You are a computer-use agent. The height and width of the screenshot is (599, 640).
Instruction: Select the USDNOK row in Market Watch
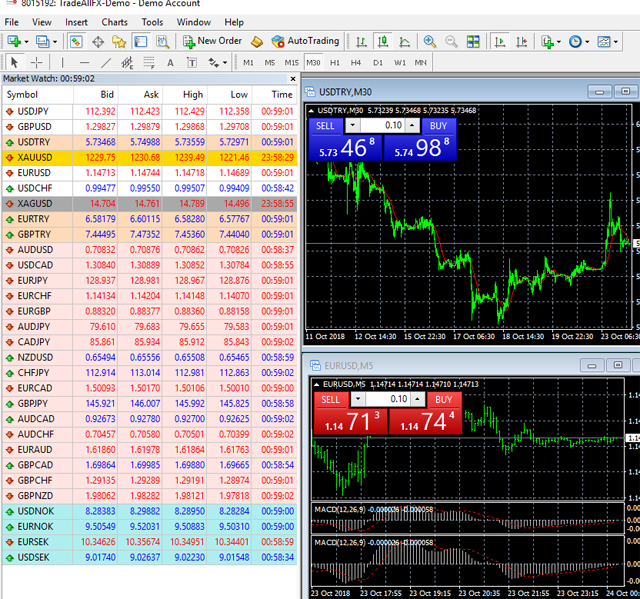(149, 511)
